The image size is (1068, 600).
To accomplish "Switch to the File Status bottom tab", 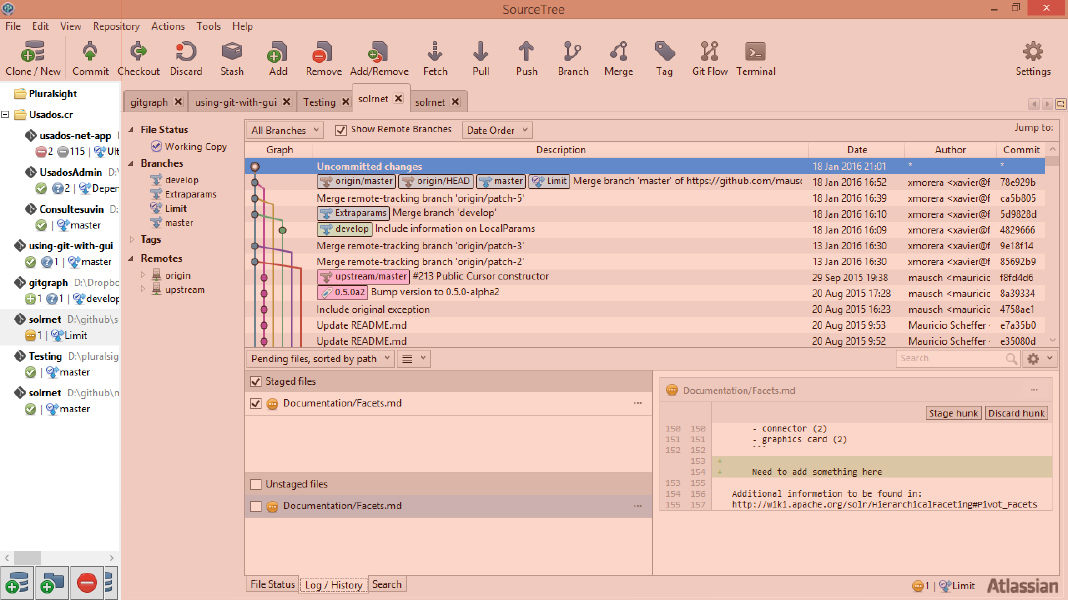I will (x=272, y=584).
